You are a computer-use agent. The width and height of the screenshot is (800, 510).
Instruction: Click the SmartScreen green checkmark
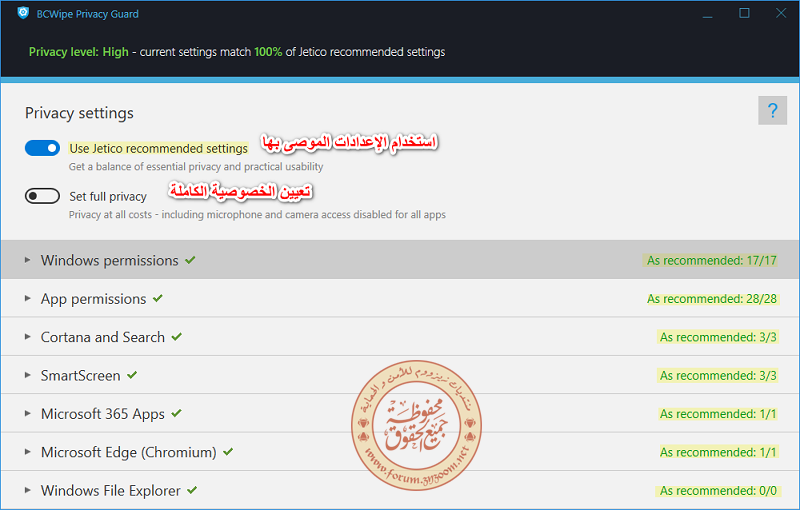click(132, 375)
